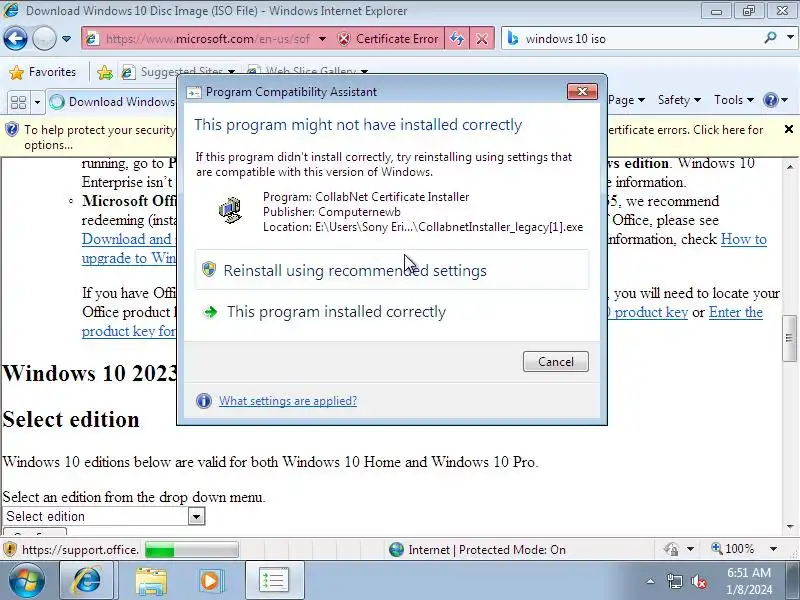Open the Help dropdown arrow

coord(785,100)
